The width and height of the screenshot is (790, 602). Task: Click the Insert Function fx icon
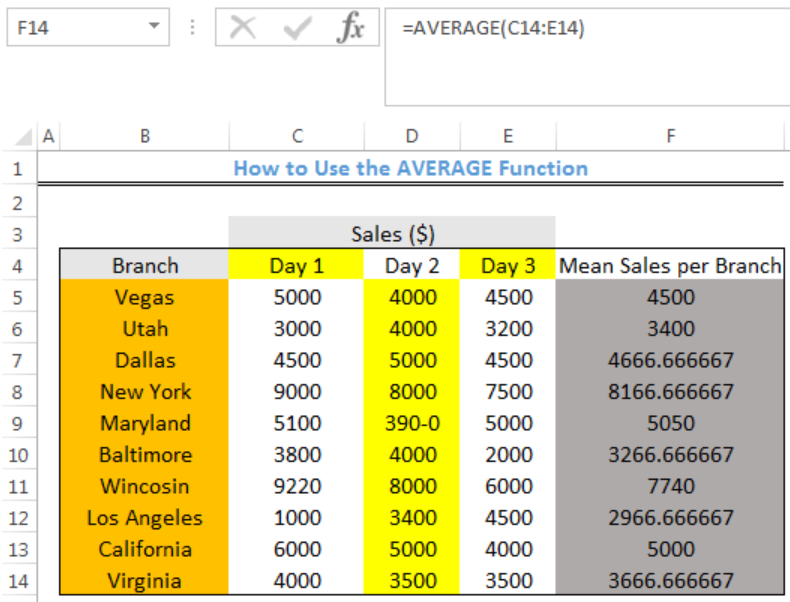pyautogui.click(x=351, y=27)
